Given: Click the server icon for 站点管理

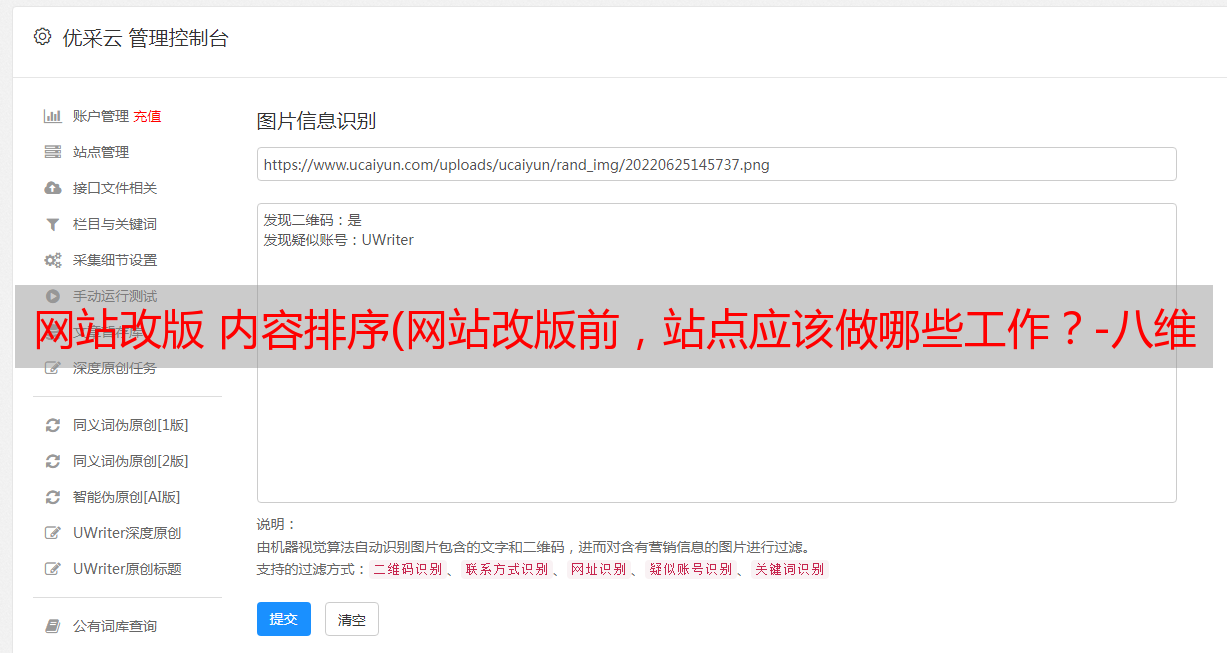Looking at the screenshot, I should coord(53,152).
